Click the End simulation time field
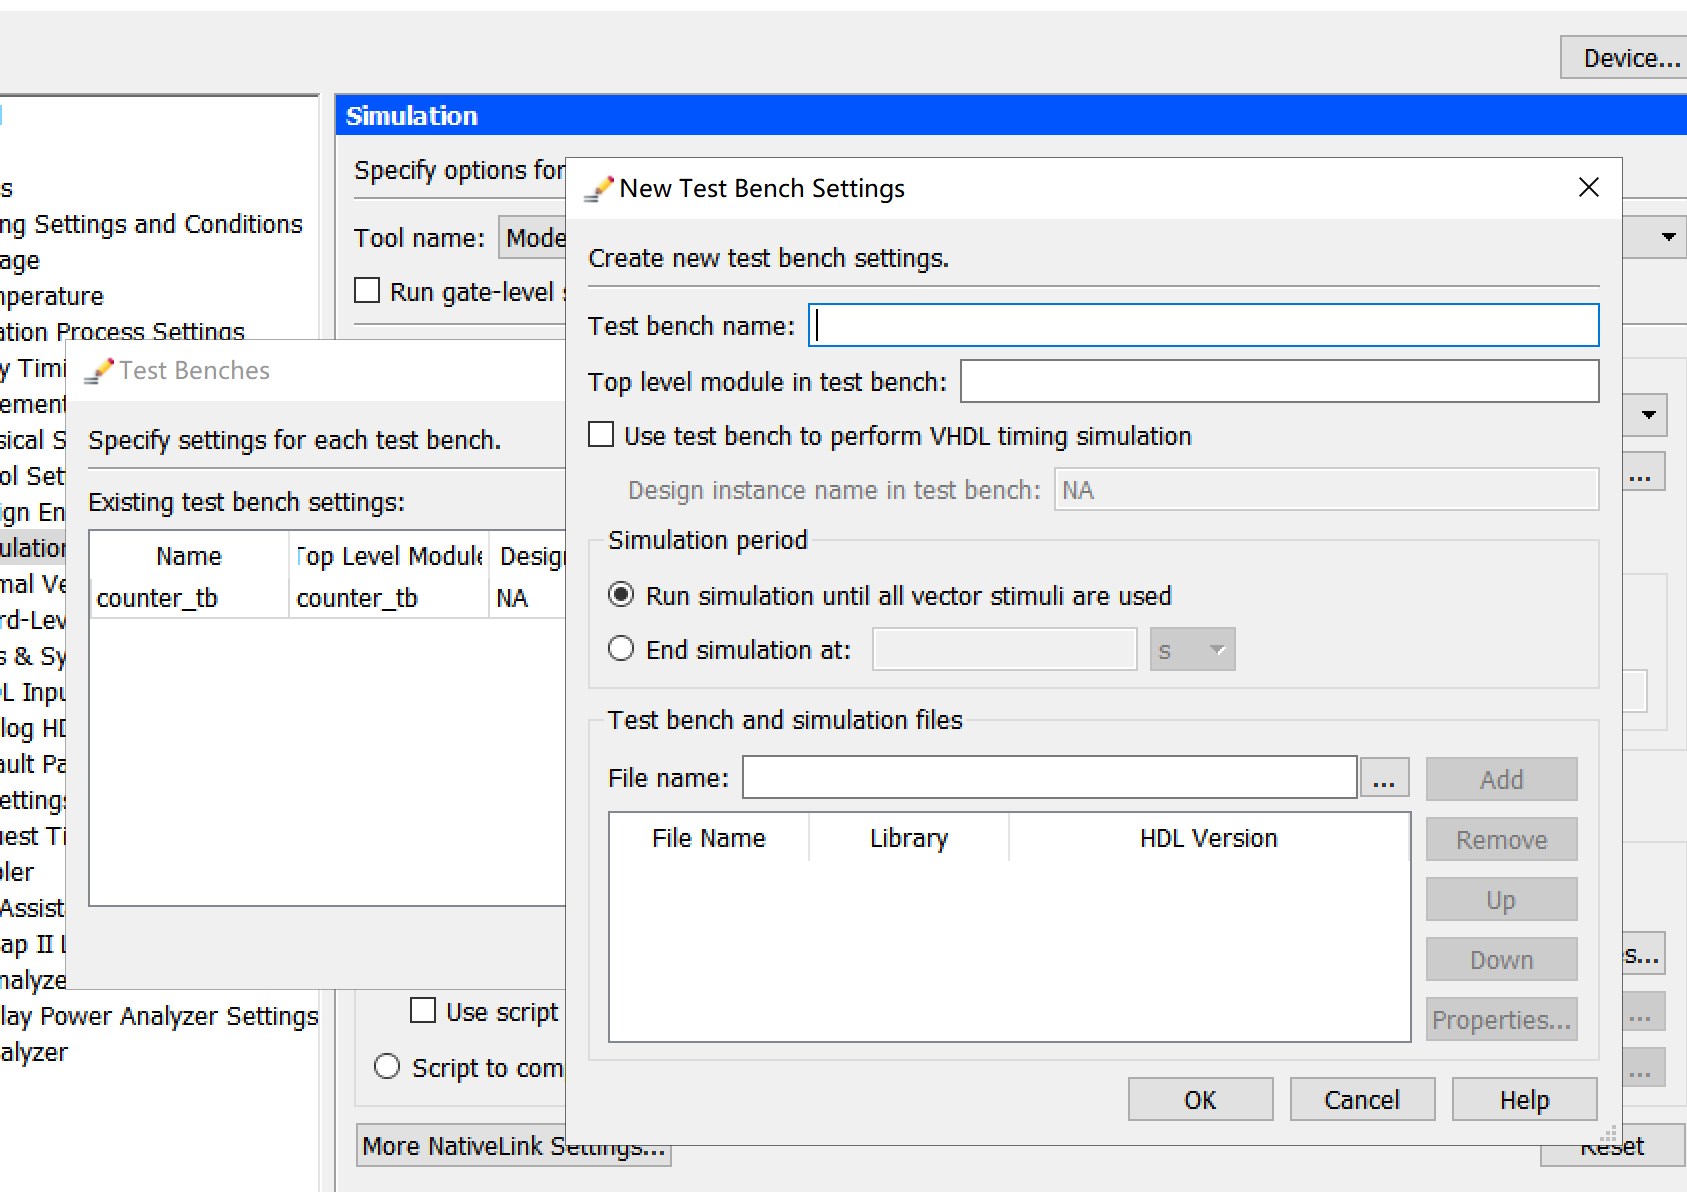Viewport: 1687px width, 1192px height. 1004,650
